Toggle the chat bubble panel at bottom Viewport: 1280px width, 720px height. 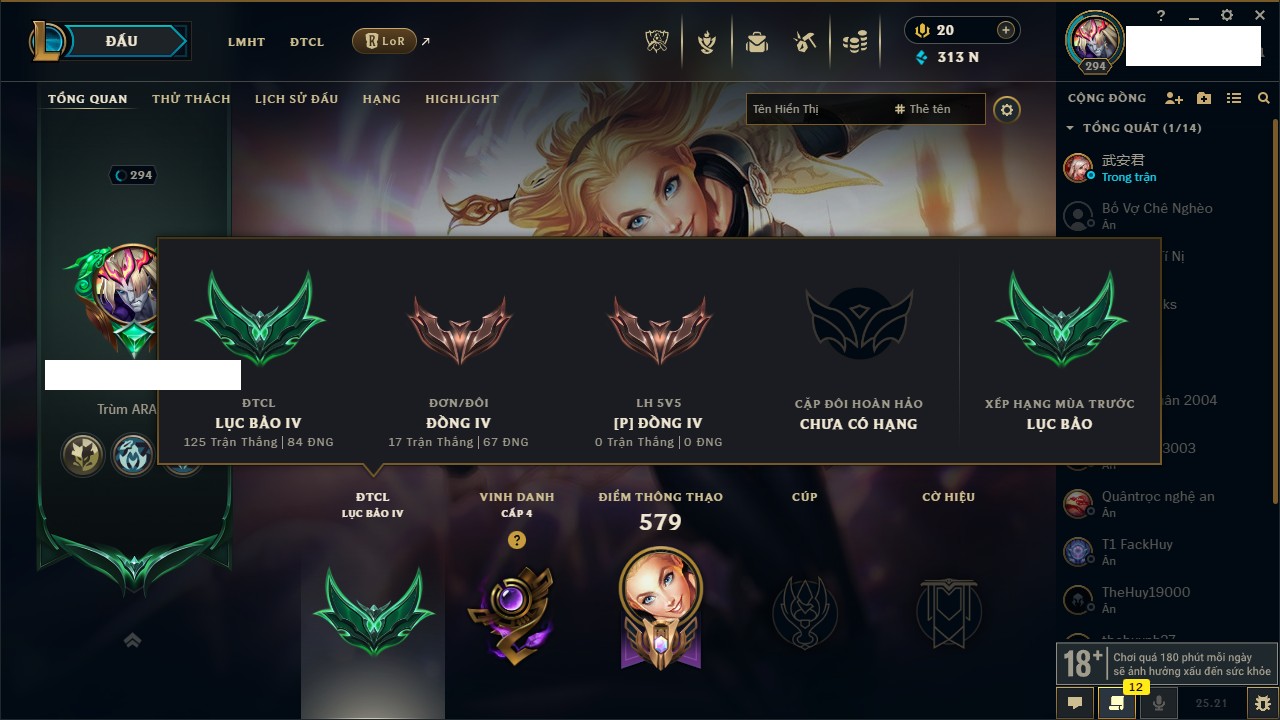click(1075, 703)
